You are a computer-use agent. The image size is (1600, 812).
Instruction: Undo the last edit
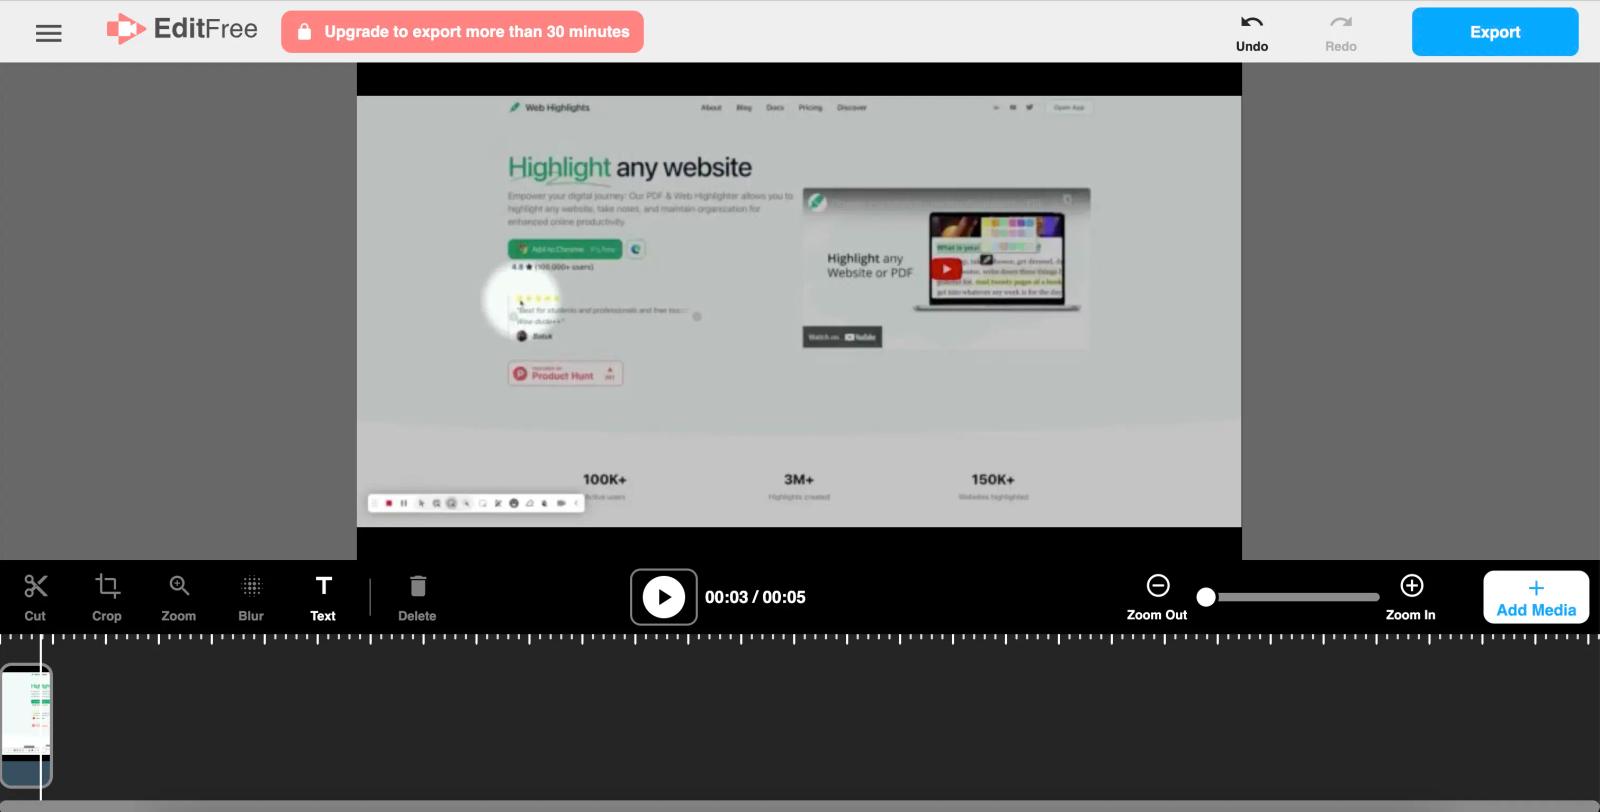[1251, 33]
